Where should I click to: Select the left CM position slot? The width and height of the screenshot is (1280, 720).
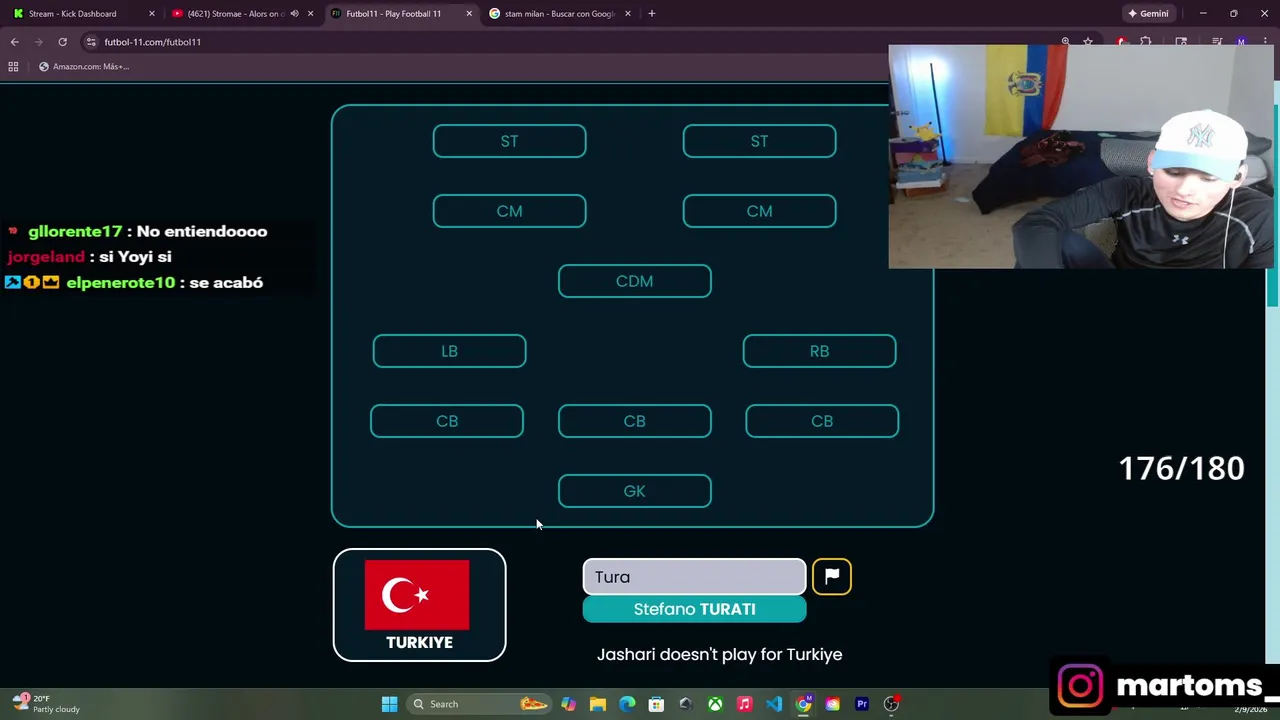(x=509, y=211)
